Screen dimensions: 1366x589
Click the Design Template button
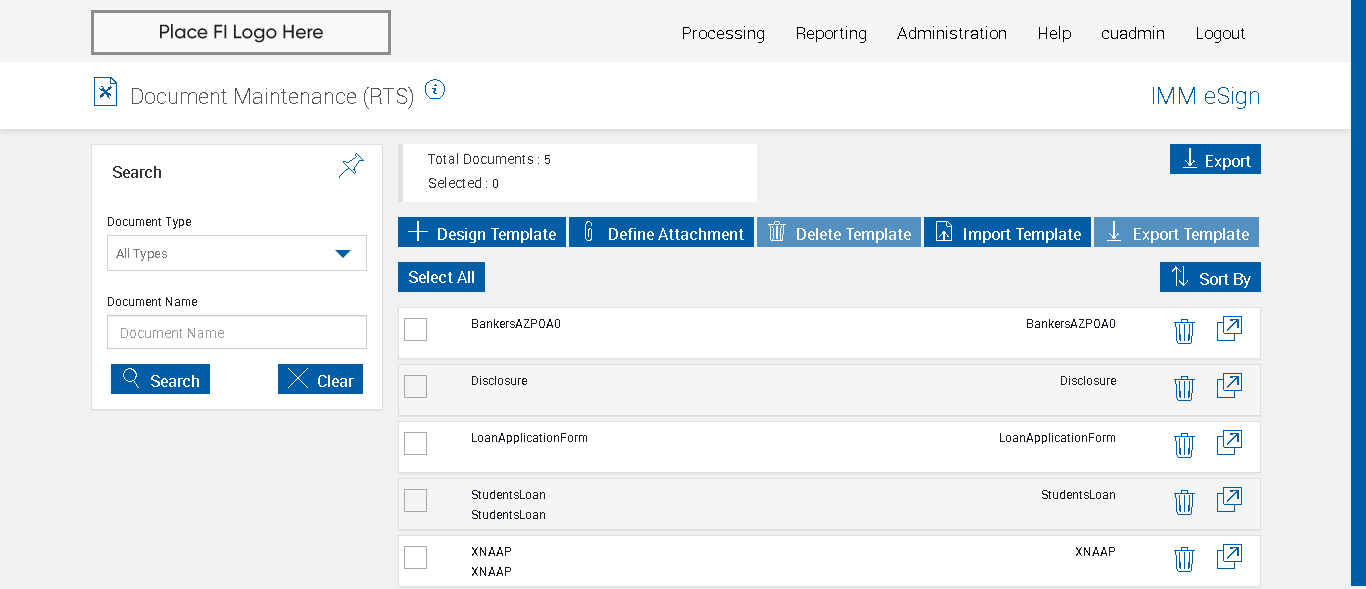(482, 233)
